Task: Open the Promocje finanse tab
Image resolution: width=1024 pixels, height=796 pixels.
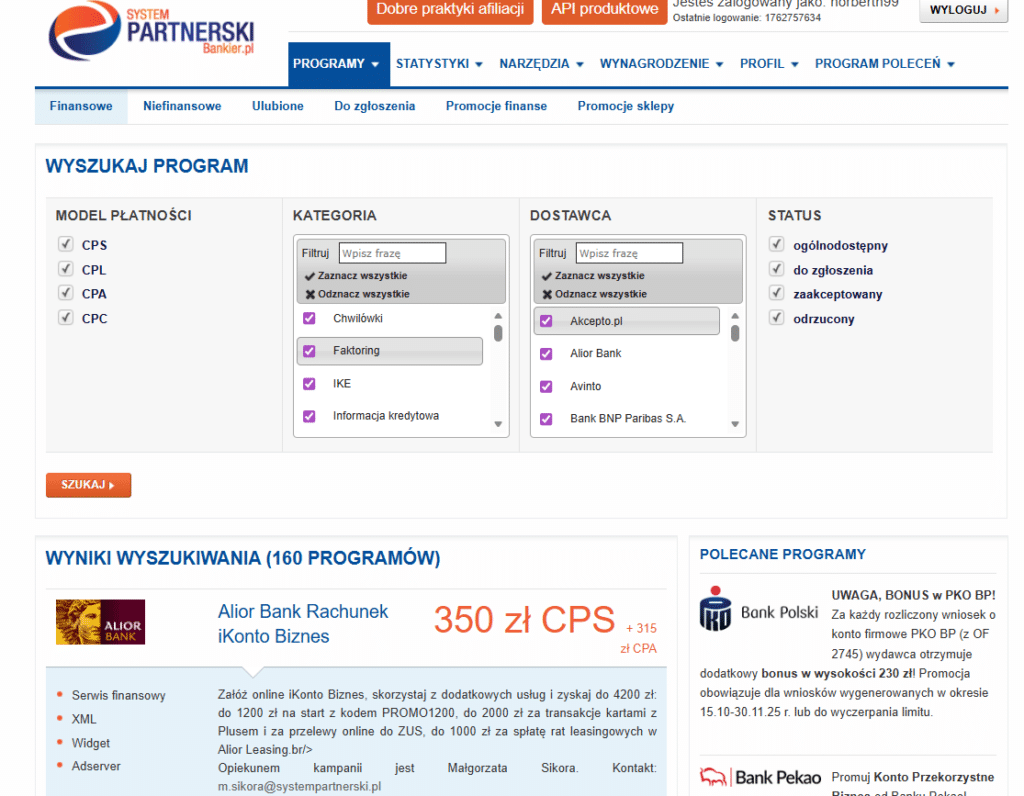Action: click(496, 105)
